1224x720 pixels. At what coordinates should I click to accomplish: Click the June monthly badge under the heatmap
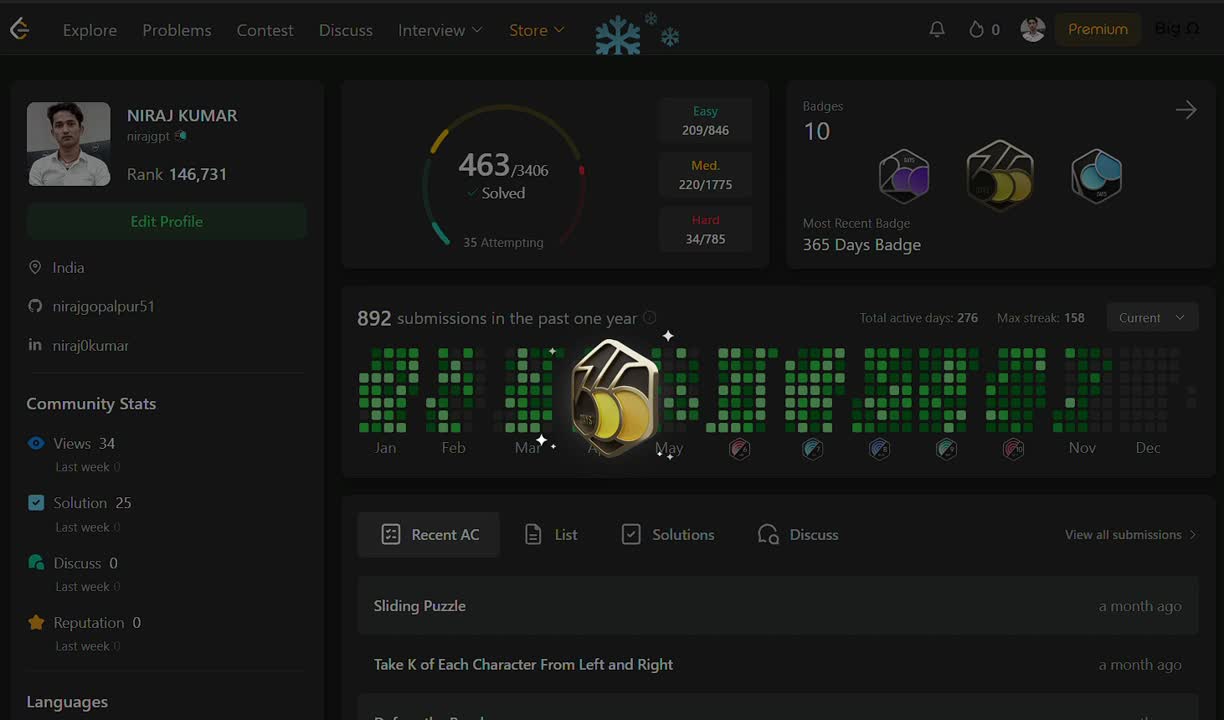point(739,448)
